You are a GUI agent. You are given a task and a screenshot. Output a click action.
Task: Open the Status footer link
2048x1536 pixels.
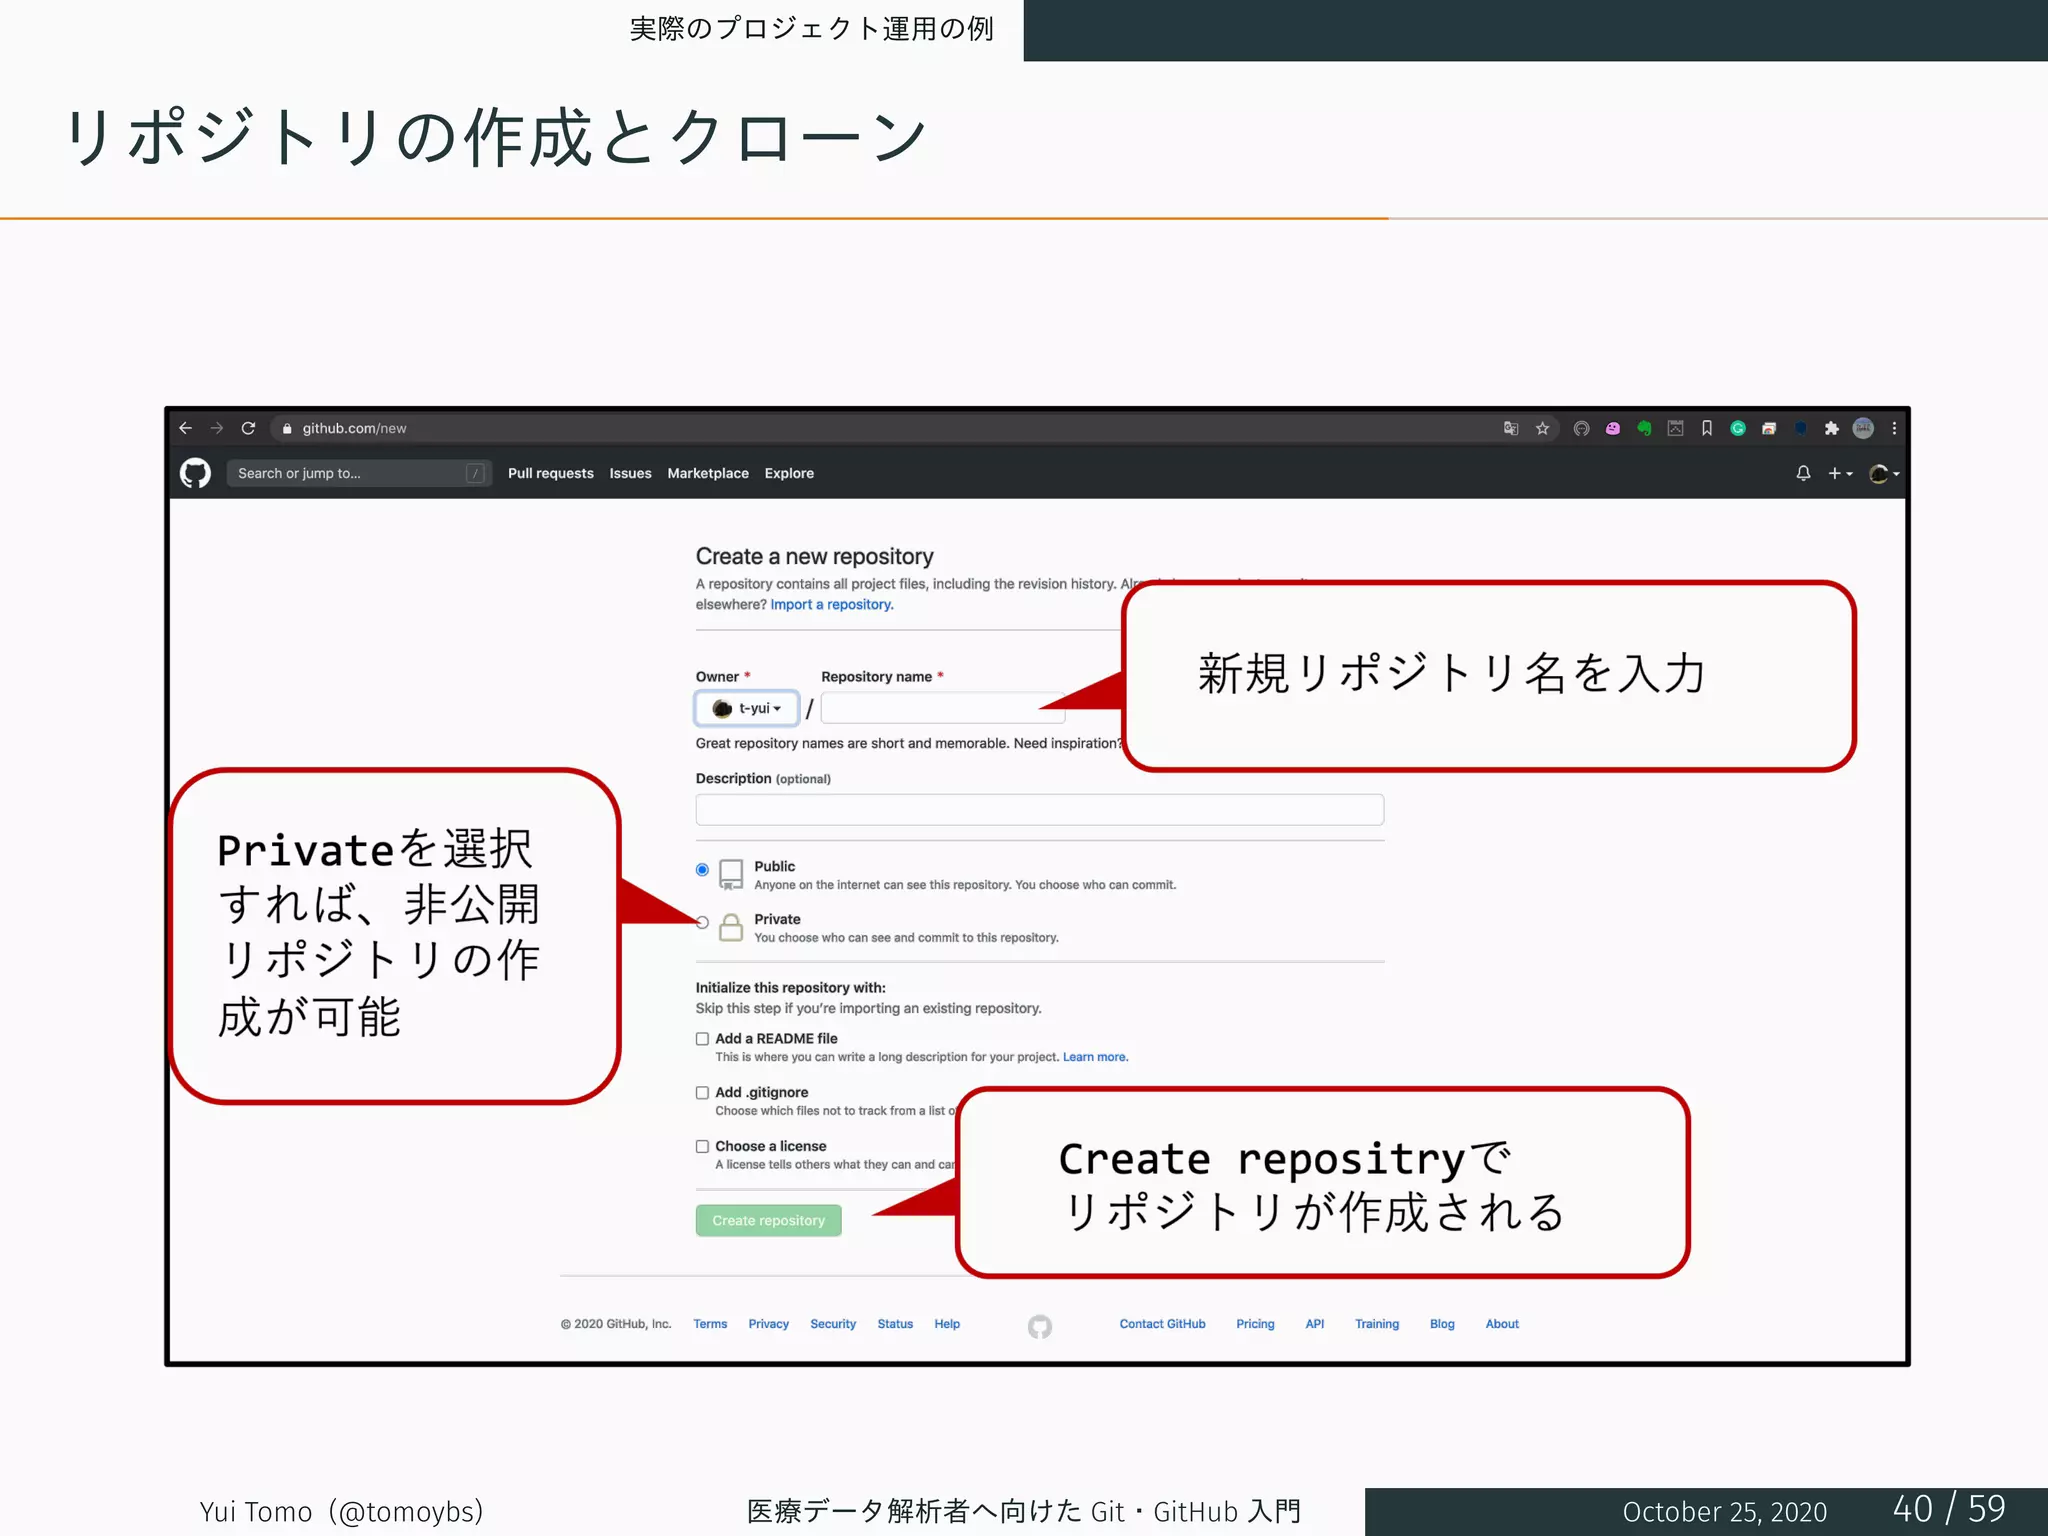[x=895, y=1324]
